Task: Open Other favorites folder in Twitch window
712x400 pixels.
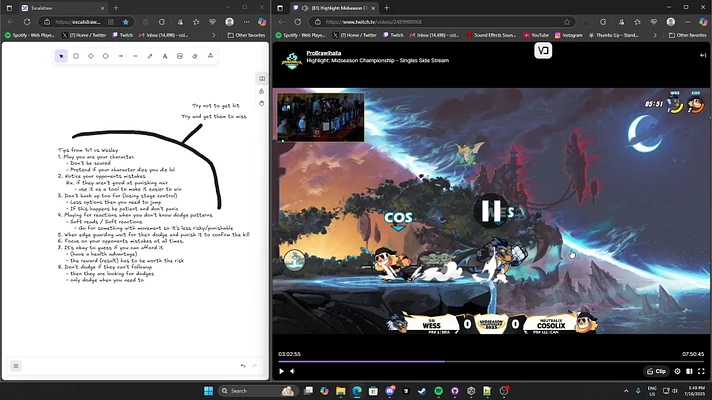Action: pos(688,35)
